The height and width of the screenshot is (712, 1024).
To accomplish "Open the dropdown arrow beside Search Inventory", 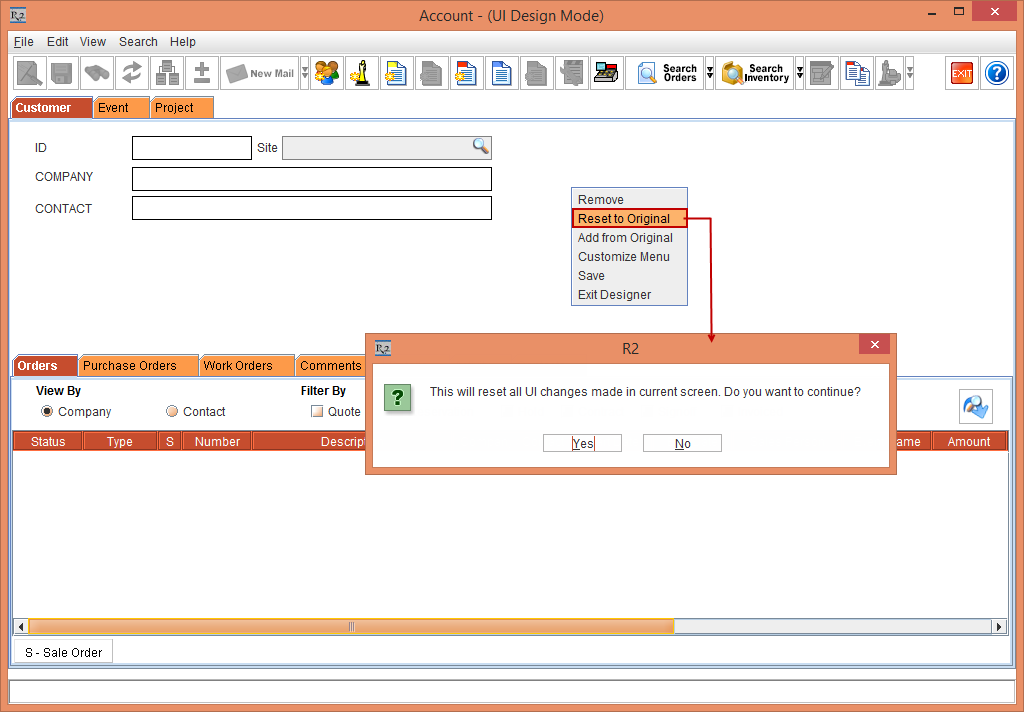I will pos(799,73).
